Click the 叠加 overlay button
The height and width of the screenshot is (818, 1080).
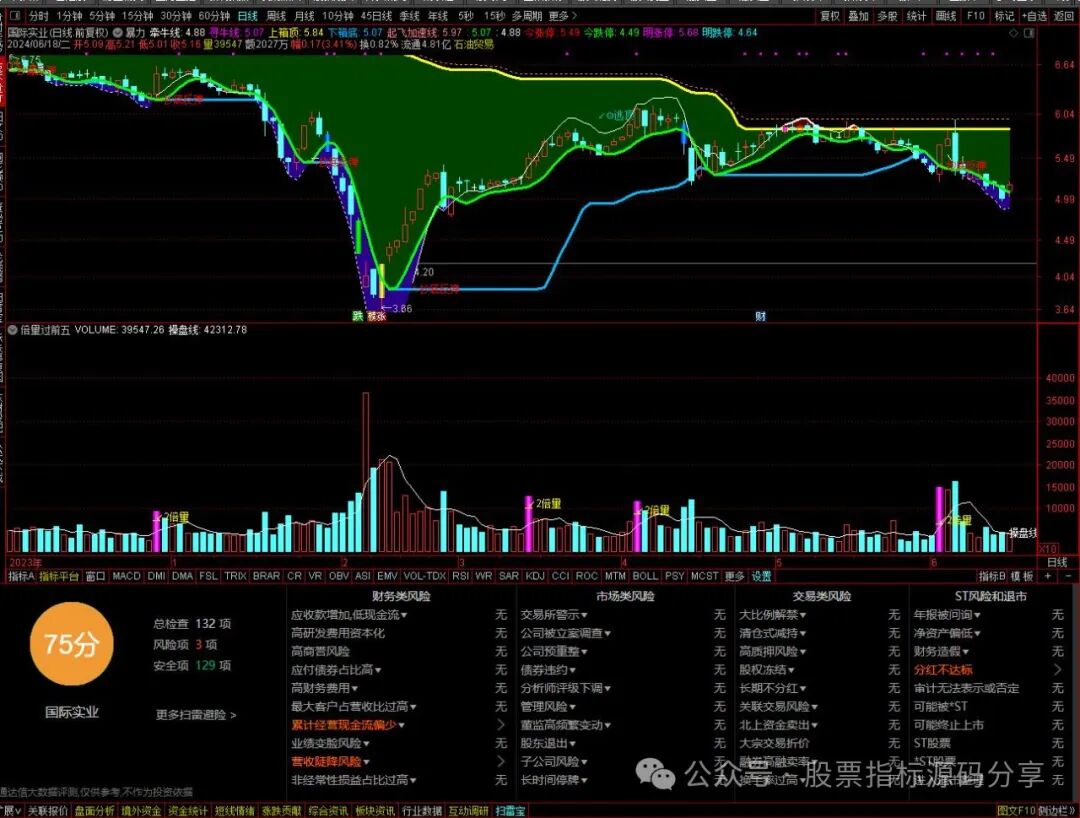coord(858,15)
